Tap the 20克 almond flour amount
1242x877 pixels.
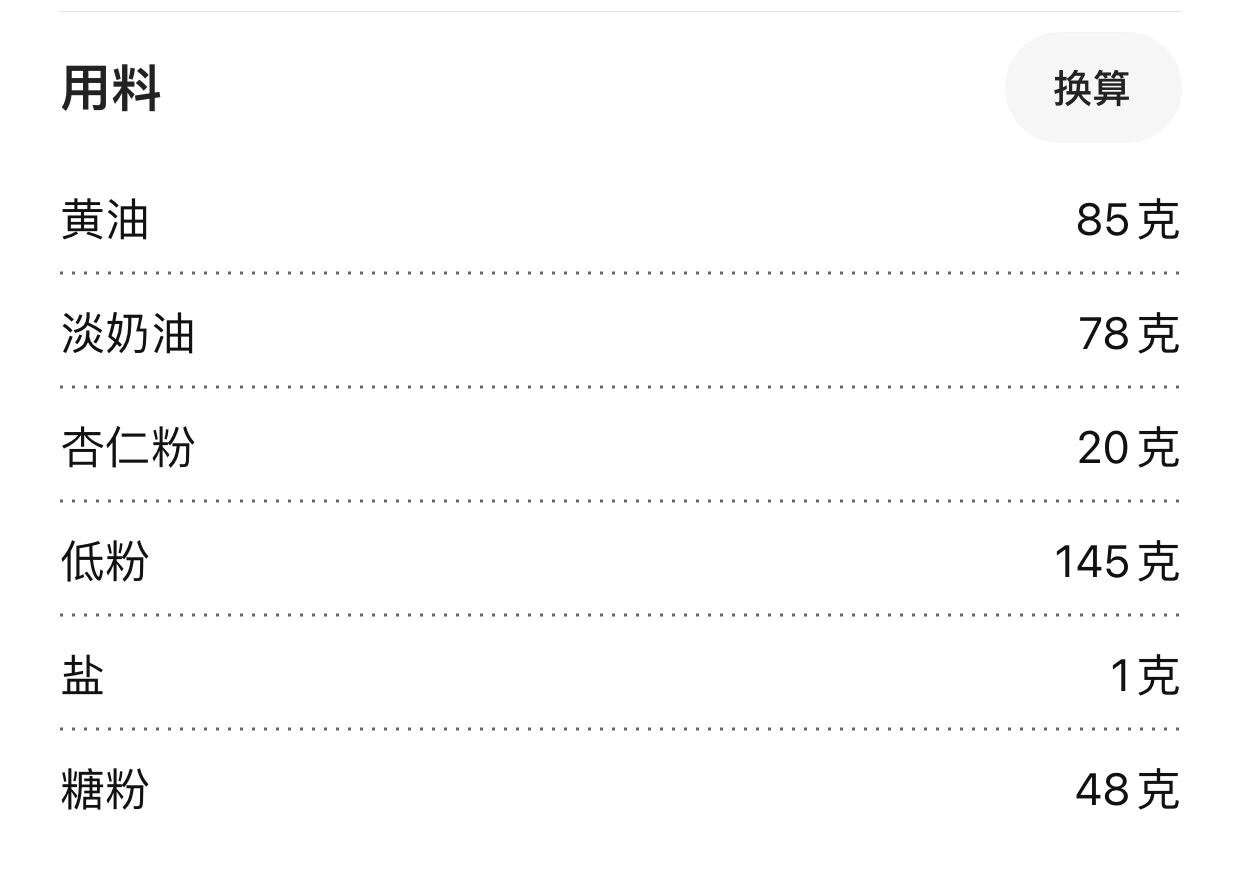tap(1129, 448)
